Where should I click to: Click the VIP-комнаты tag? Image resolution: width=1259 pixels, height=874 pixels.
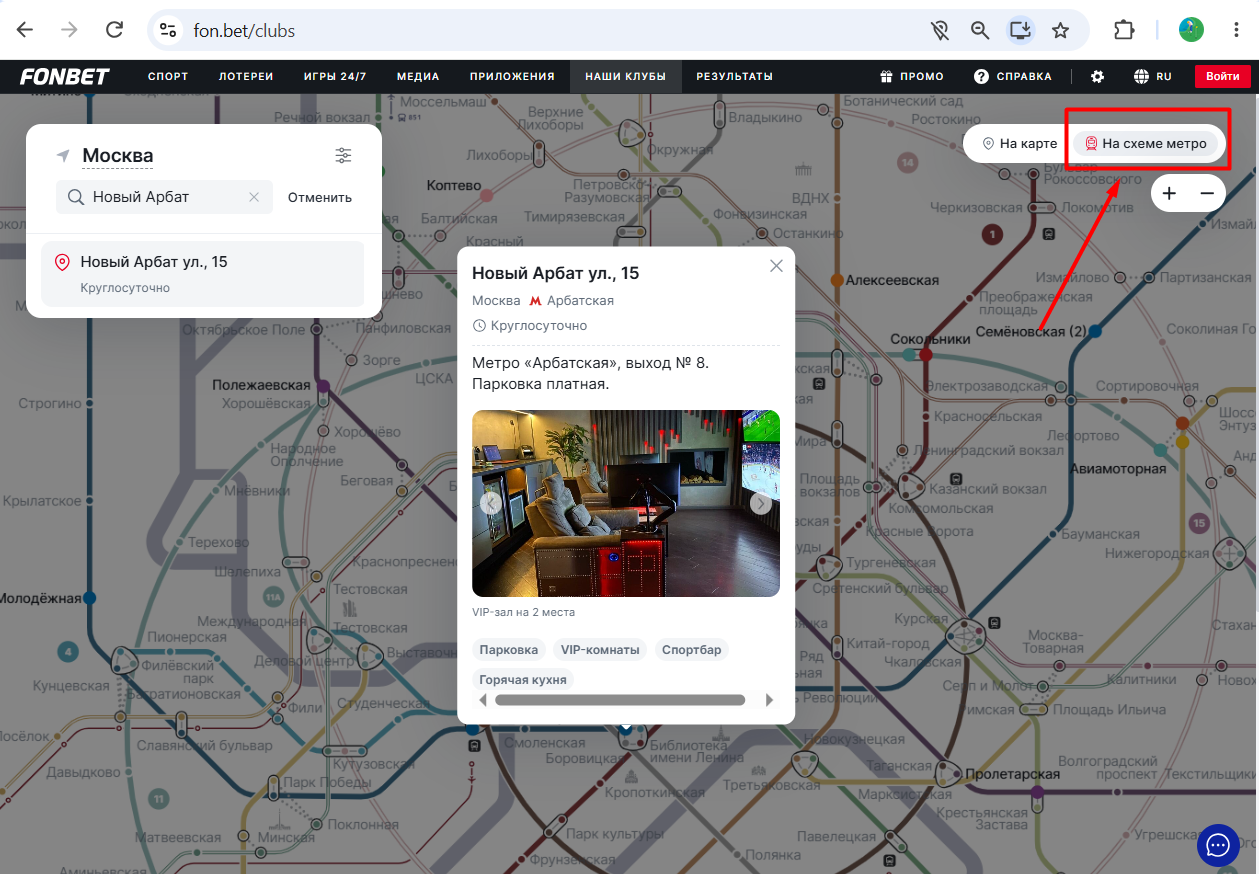coord(600,650)
